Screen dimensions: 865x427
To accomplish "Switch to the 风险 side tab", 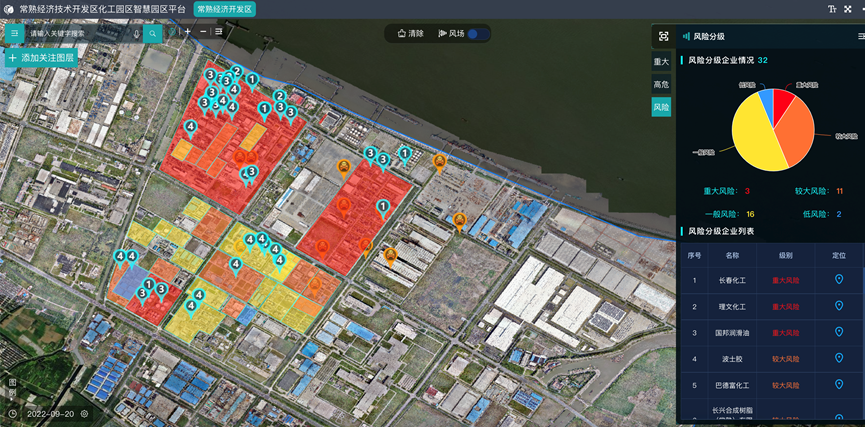I will coord(661,106).
